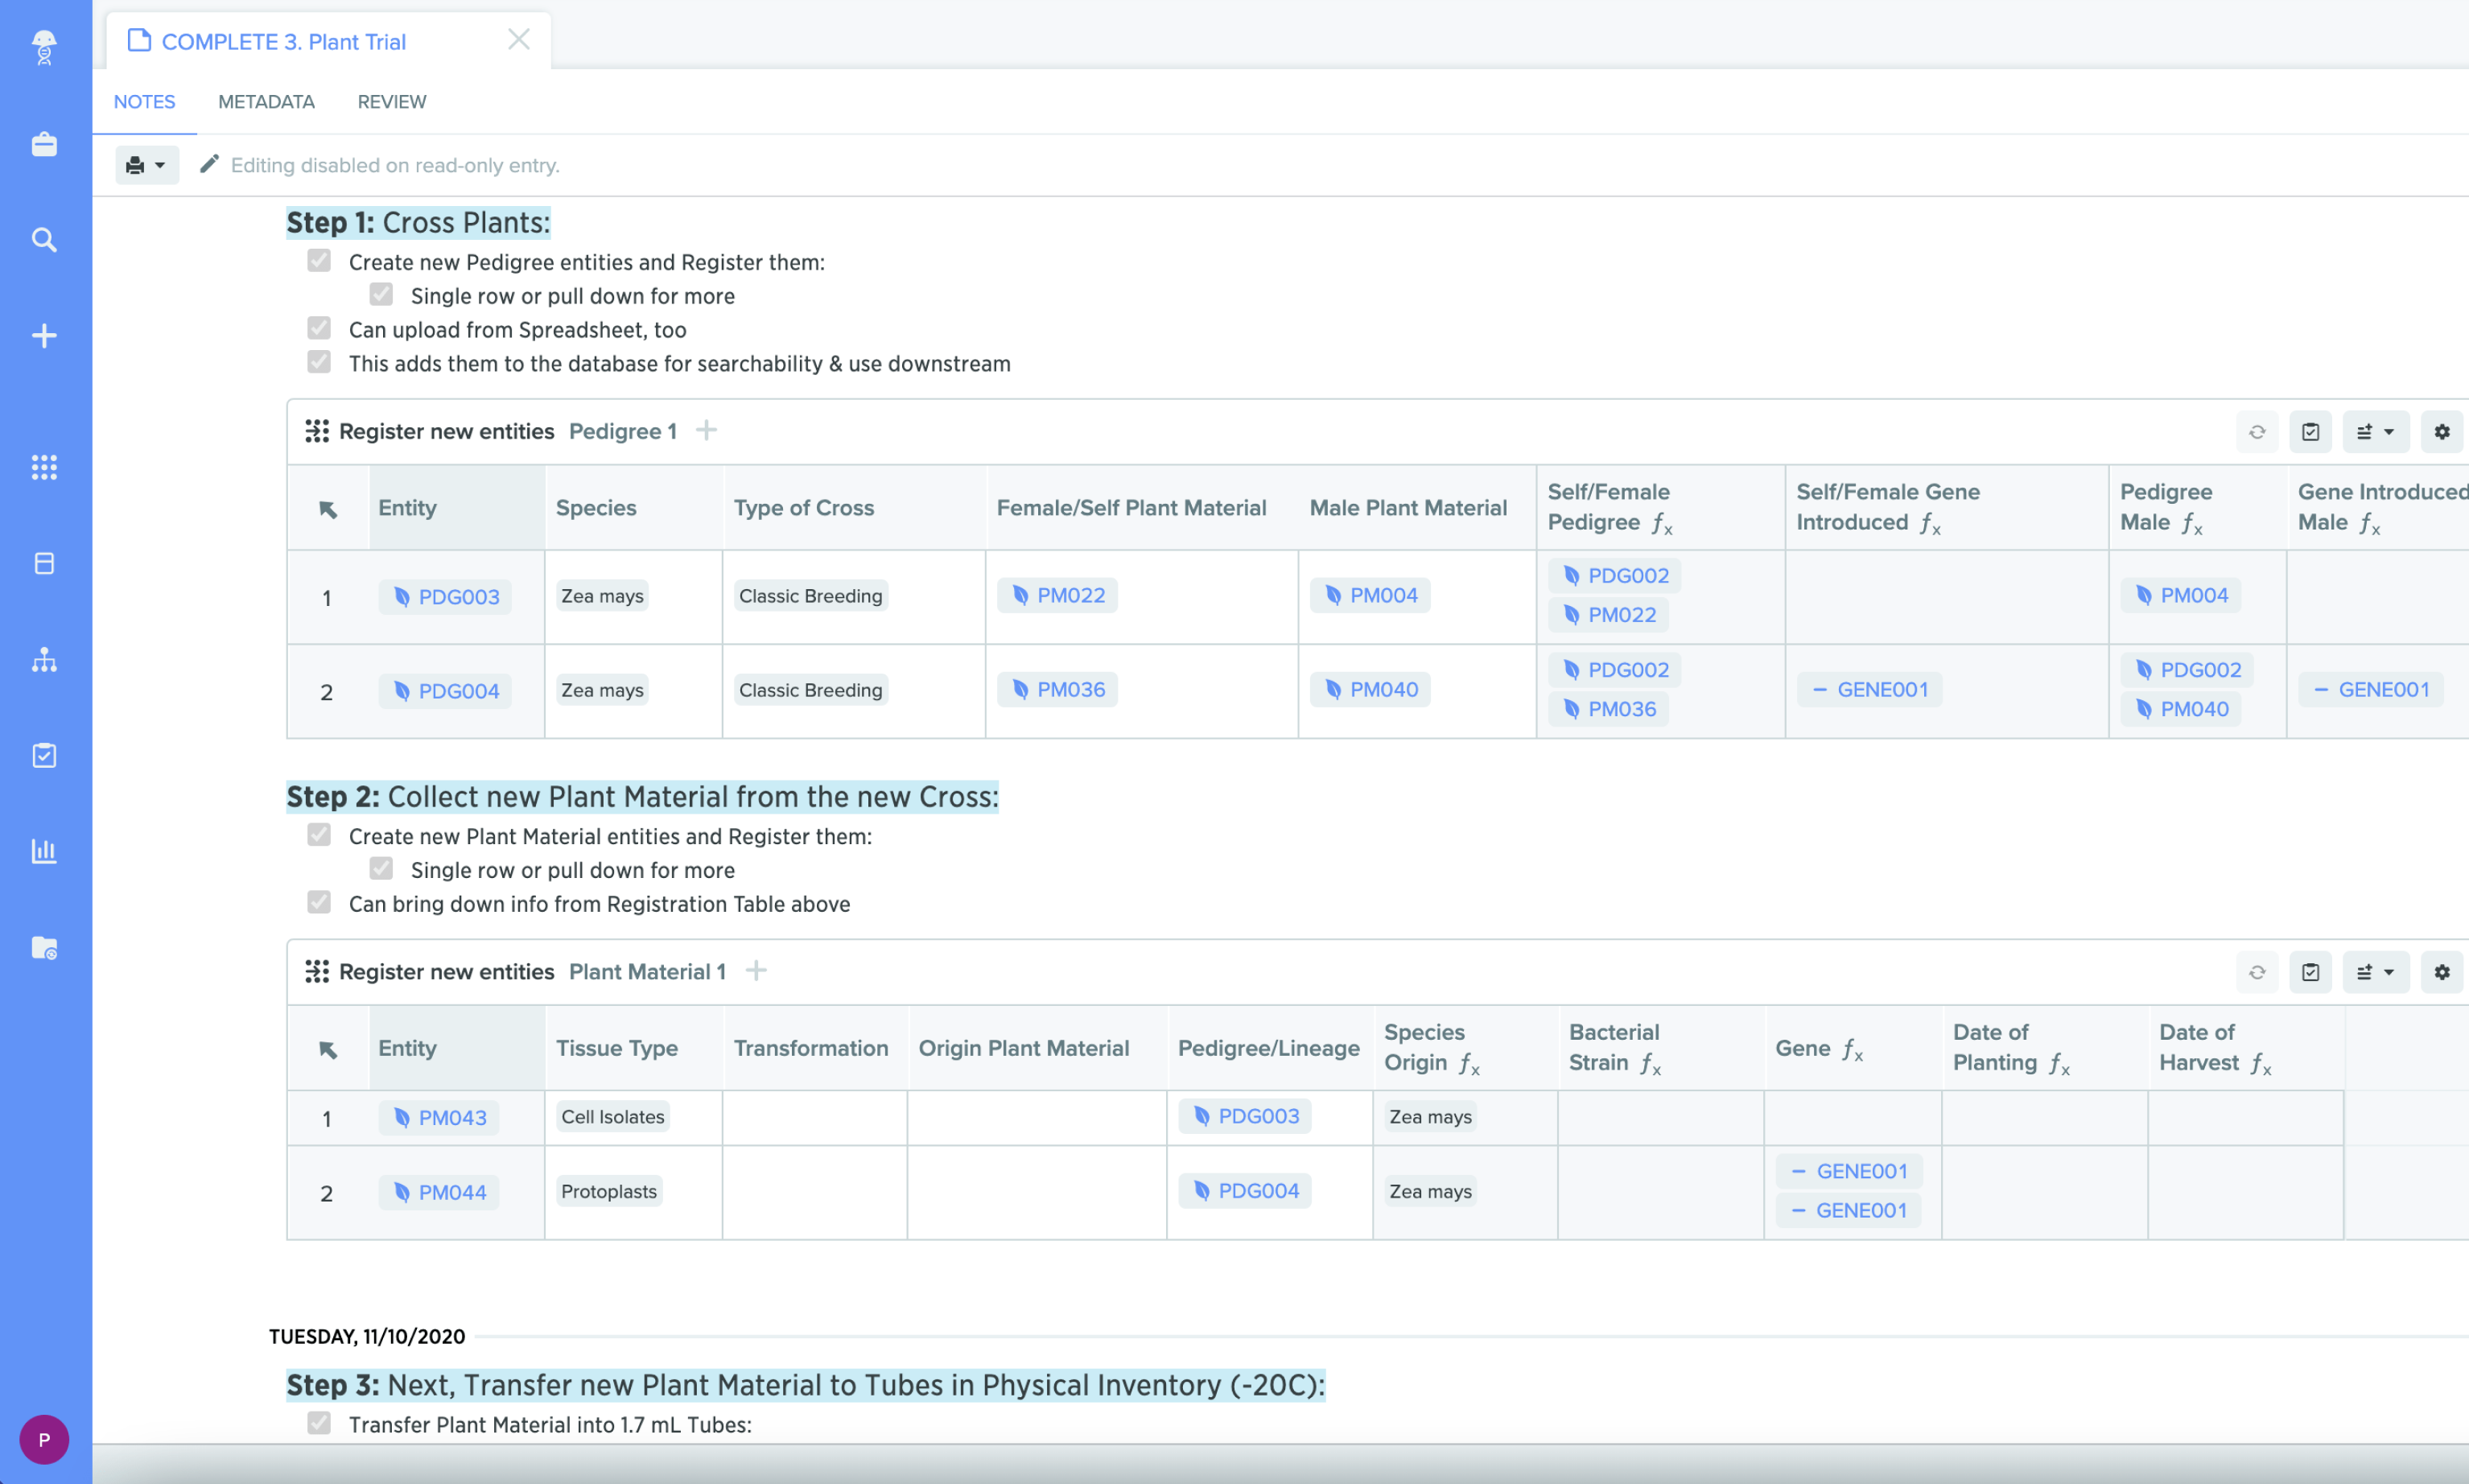Toggle 'Can bring down info from Registration Table' checkbox
The width and height of the screenshot is (2469, 1484).
319,902
